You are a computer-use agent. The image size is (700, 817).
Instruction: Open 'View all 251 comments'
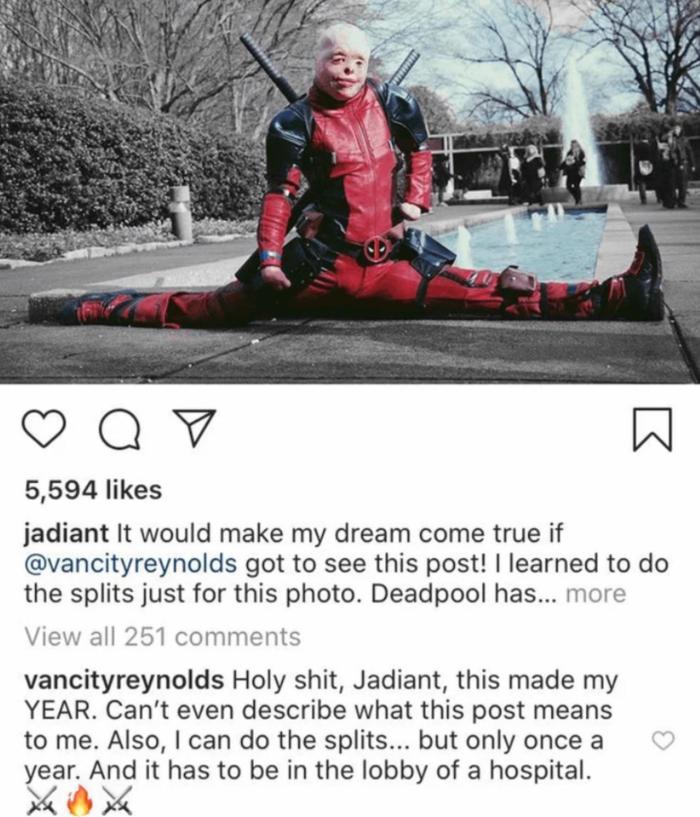click(x=163, y=637)
